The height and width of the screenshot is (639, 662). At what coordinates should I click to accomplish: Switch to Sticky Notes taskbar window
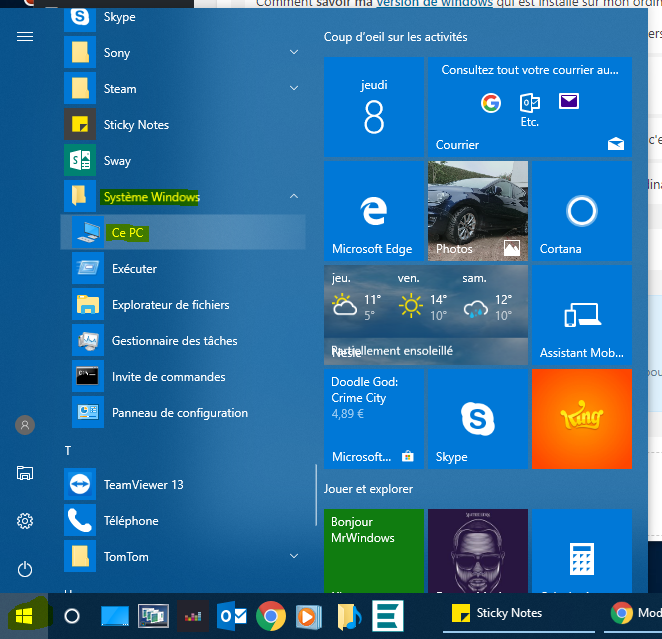519,613
